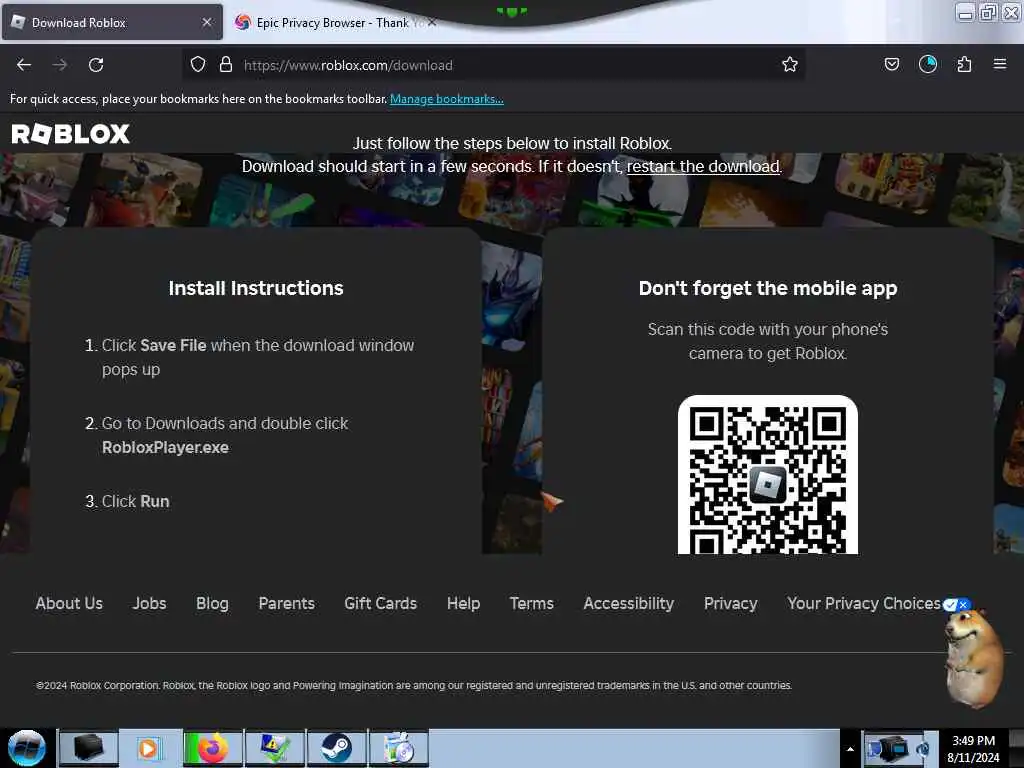Viewport: 1024px width, 768px height.
Task: Switch to the Epic Privacy Browser tab
Action: pos(332,23)
